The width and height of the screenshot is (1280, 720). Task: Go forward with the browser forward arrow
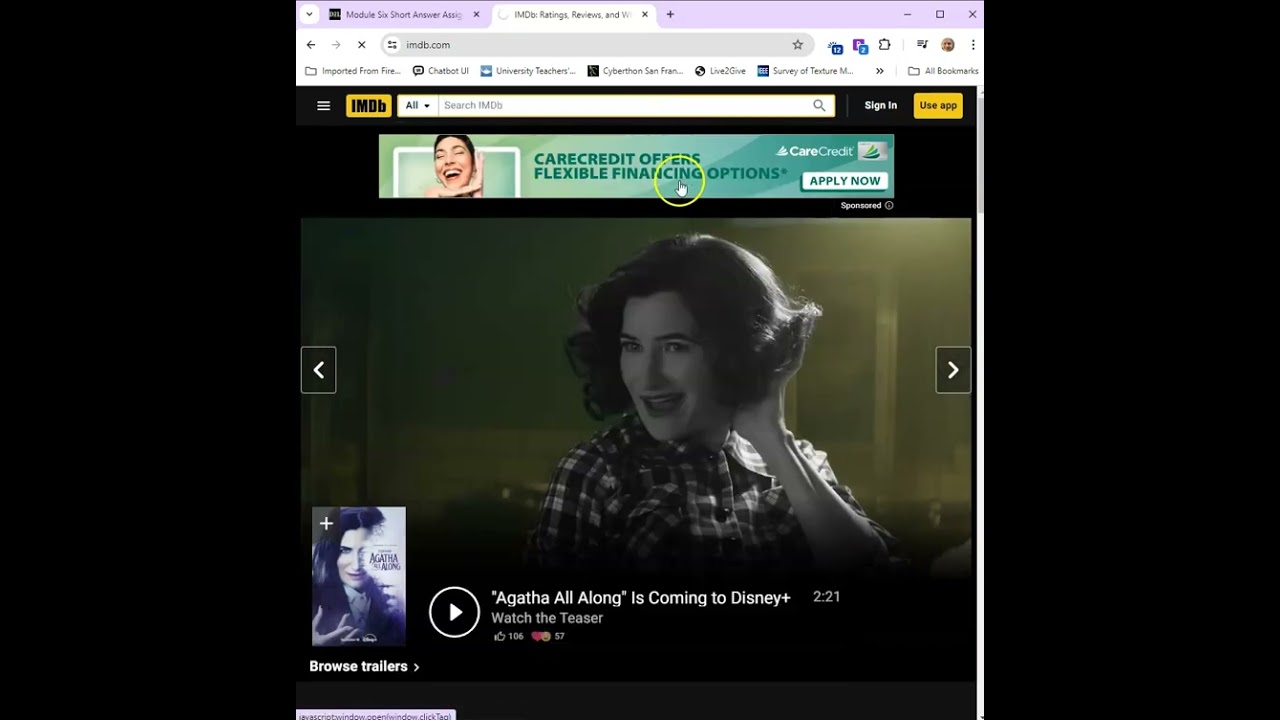pyautogui.click(x=336, y=45)
